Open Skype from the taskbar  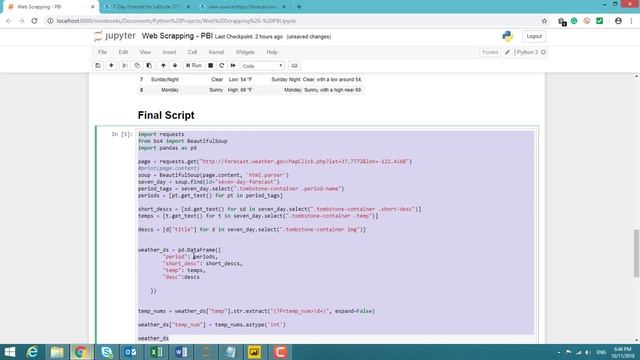(x=107, y=352)
